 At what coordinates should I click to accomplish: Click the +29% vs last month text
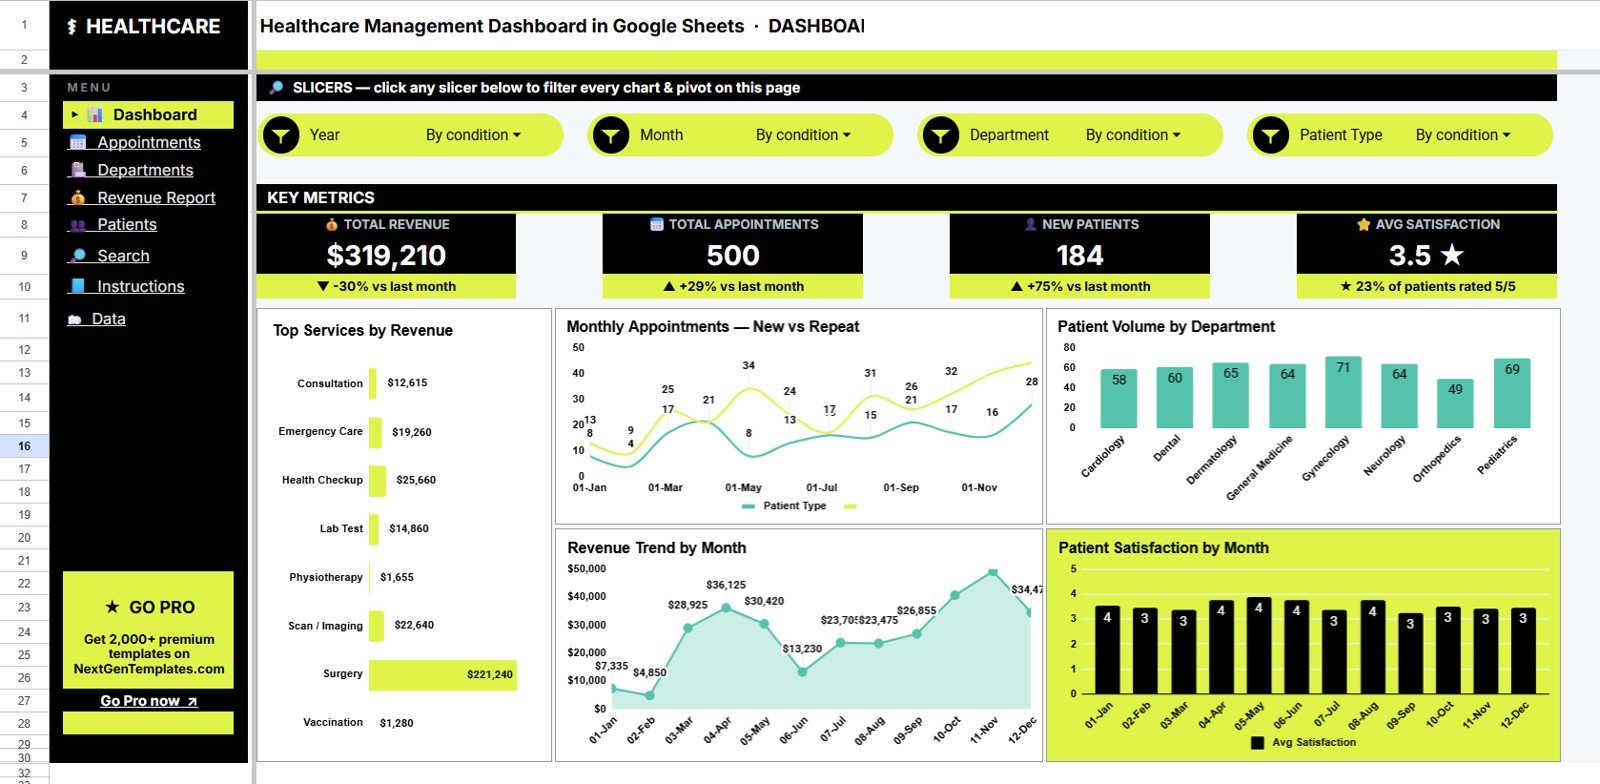point(733,287)
